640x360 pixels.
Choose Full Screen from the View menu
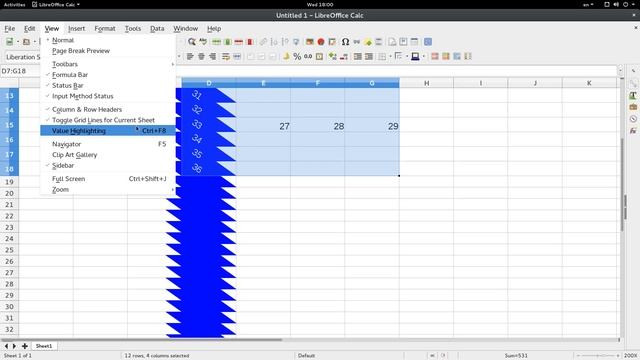click(x=108, y=179)
